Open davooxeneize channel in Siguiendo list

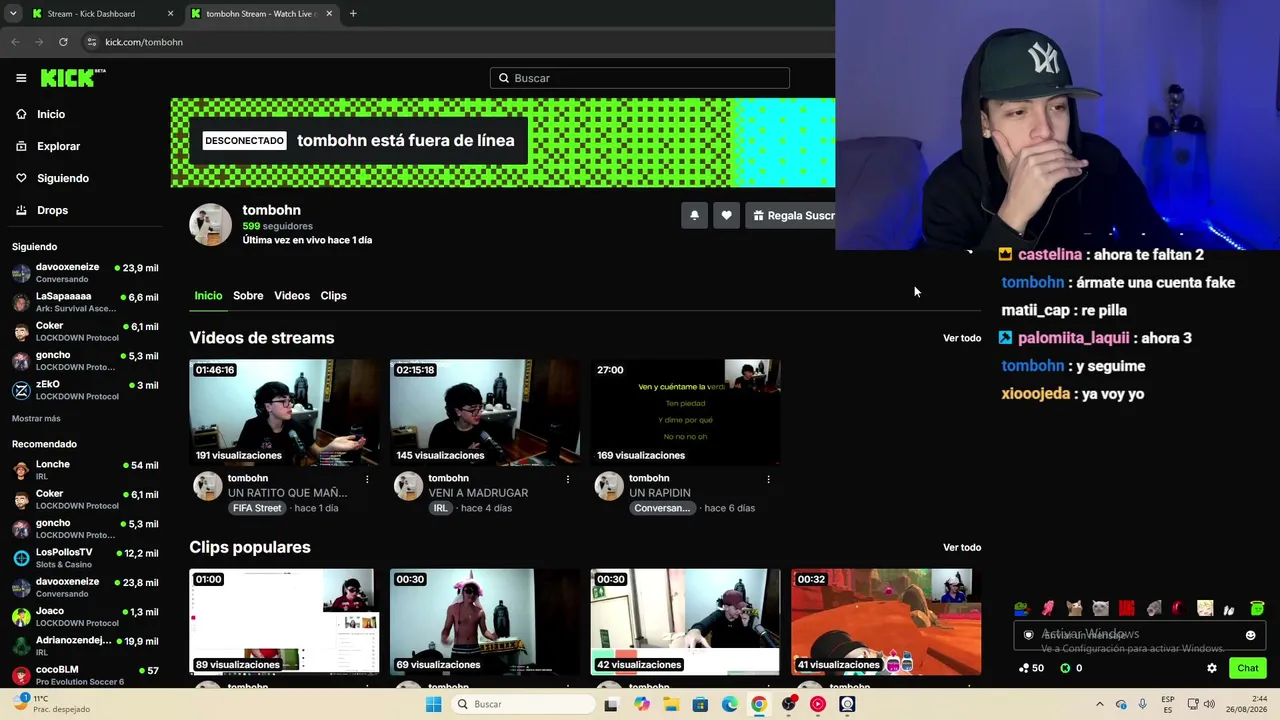pyautogui.click(x=85, y=273)
